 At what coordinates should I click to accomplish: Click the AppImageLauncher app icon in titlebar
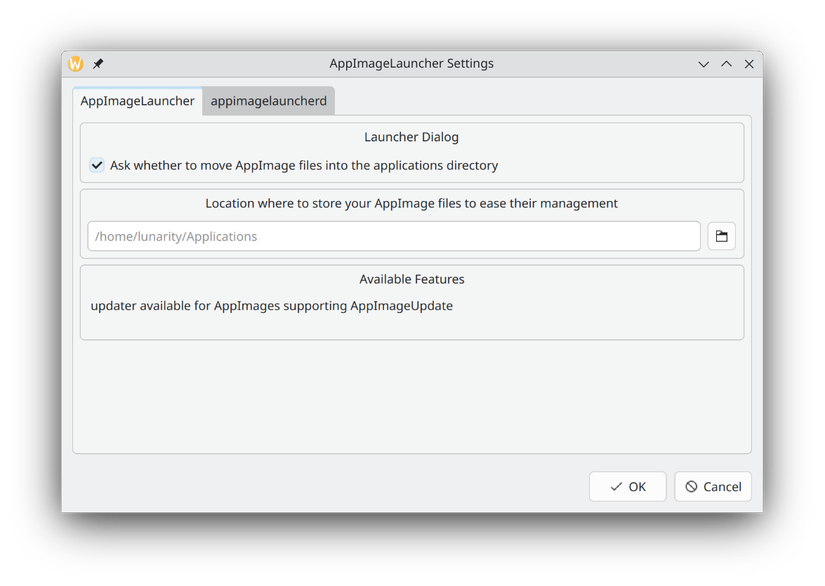(73, 63)
